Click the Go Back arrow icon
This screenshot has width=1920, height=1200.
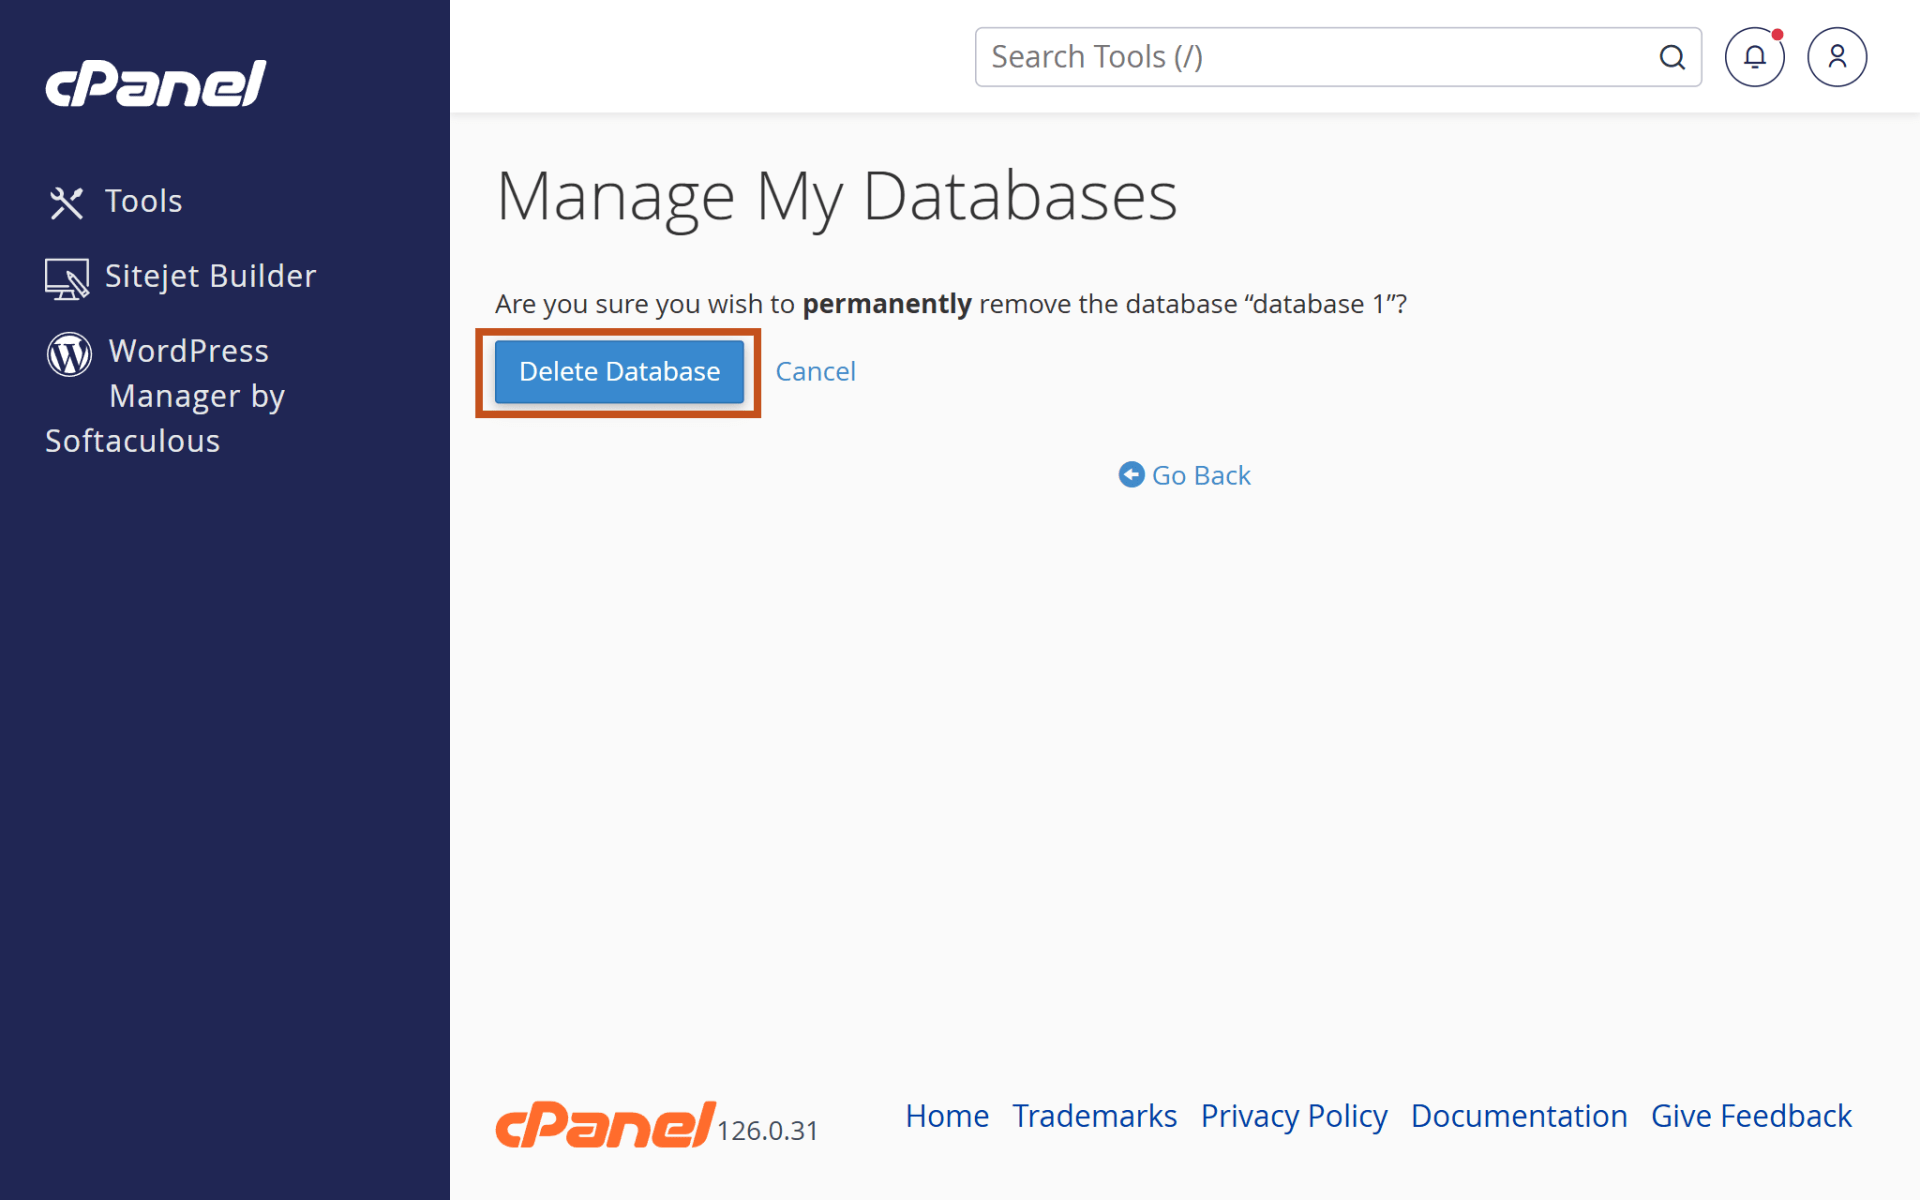[1131, 474]
